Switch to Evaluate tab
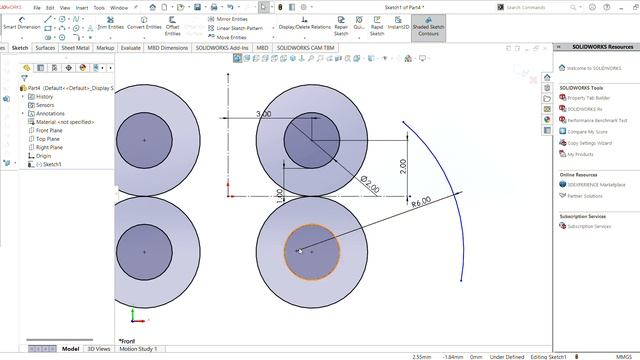 point(131,48)
